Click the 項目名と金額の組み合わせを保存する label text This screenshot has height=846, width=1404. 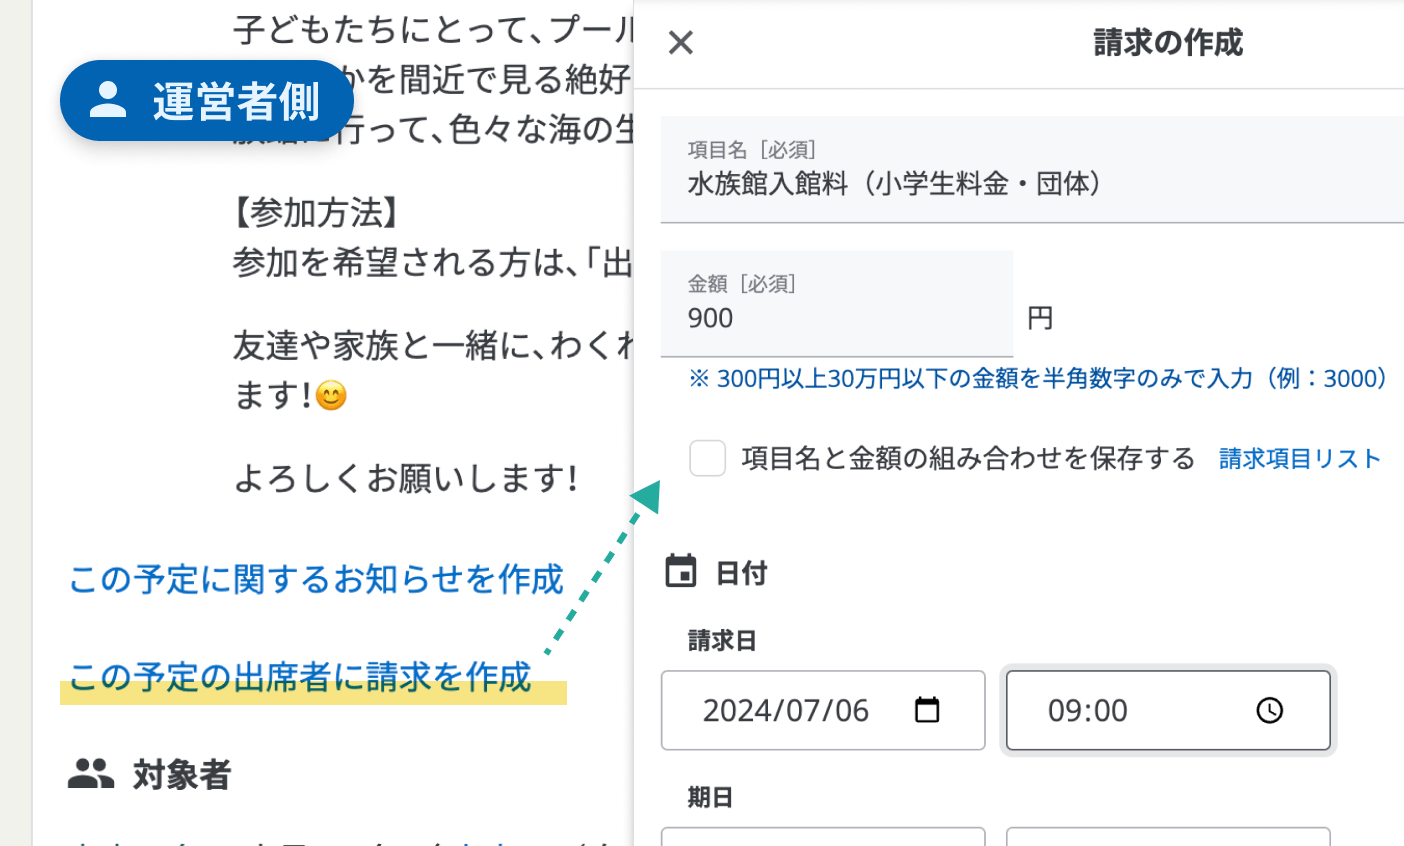click(x=968, y=459)
